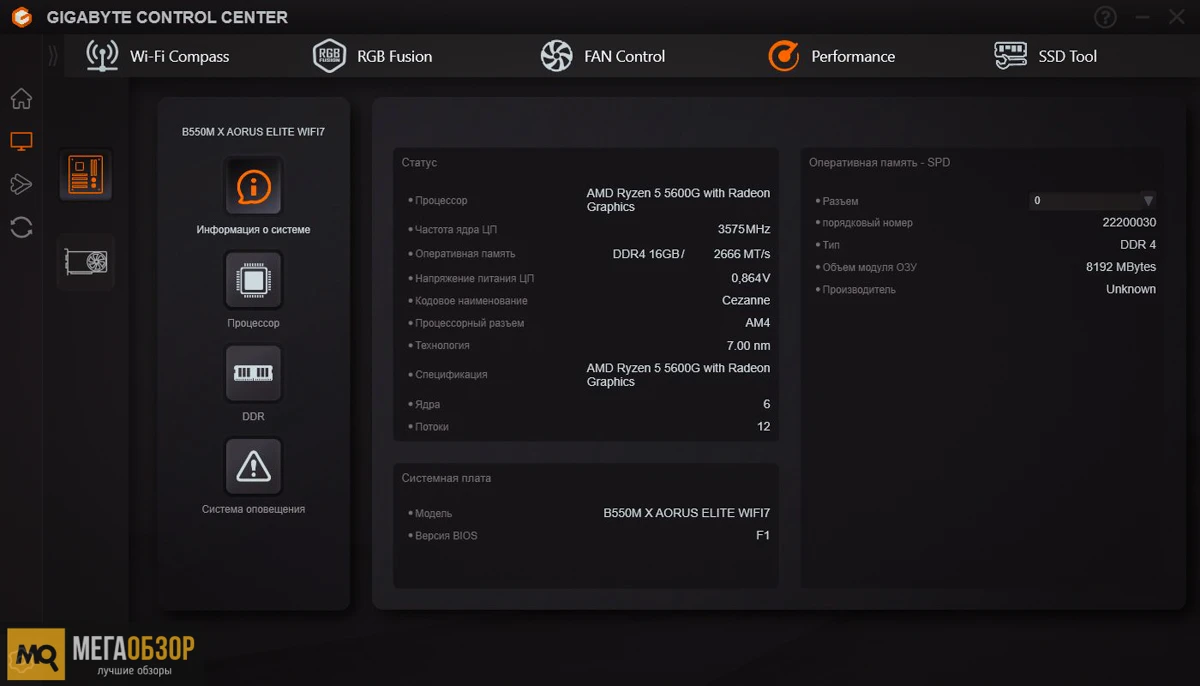Open the update refresh sidebar icon
1200x686 pixels.
click(x=21, y=227)
